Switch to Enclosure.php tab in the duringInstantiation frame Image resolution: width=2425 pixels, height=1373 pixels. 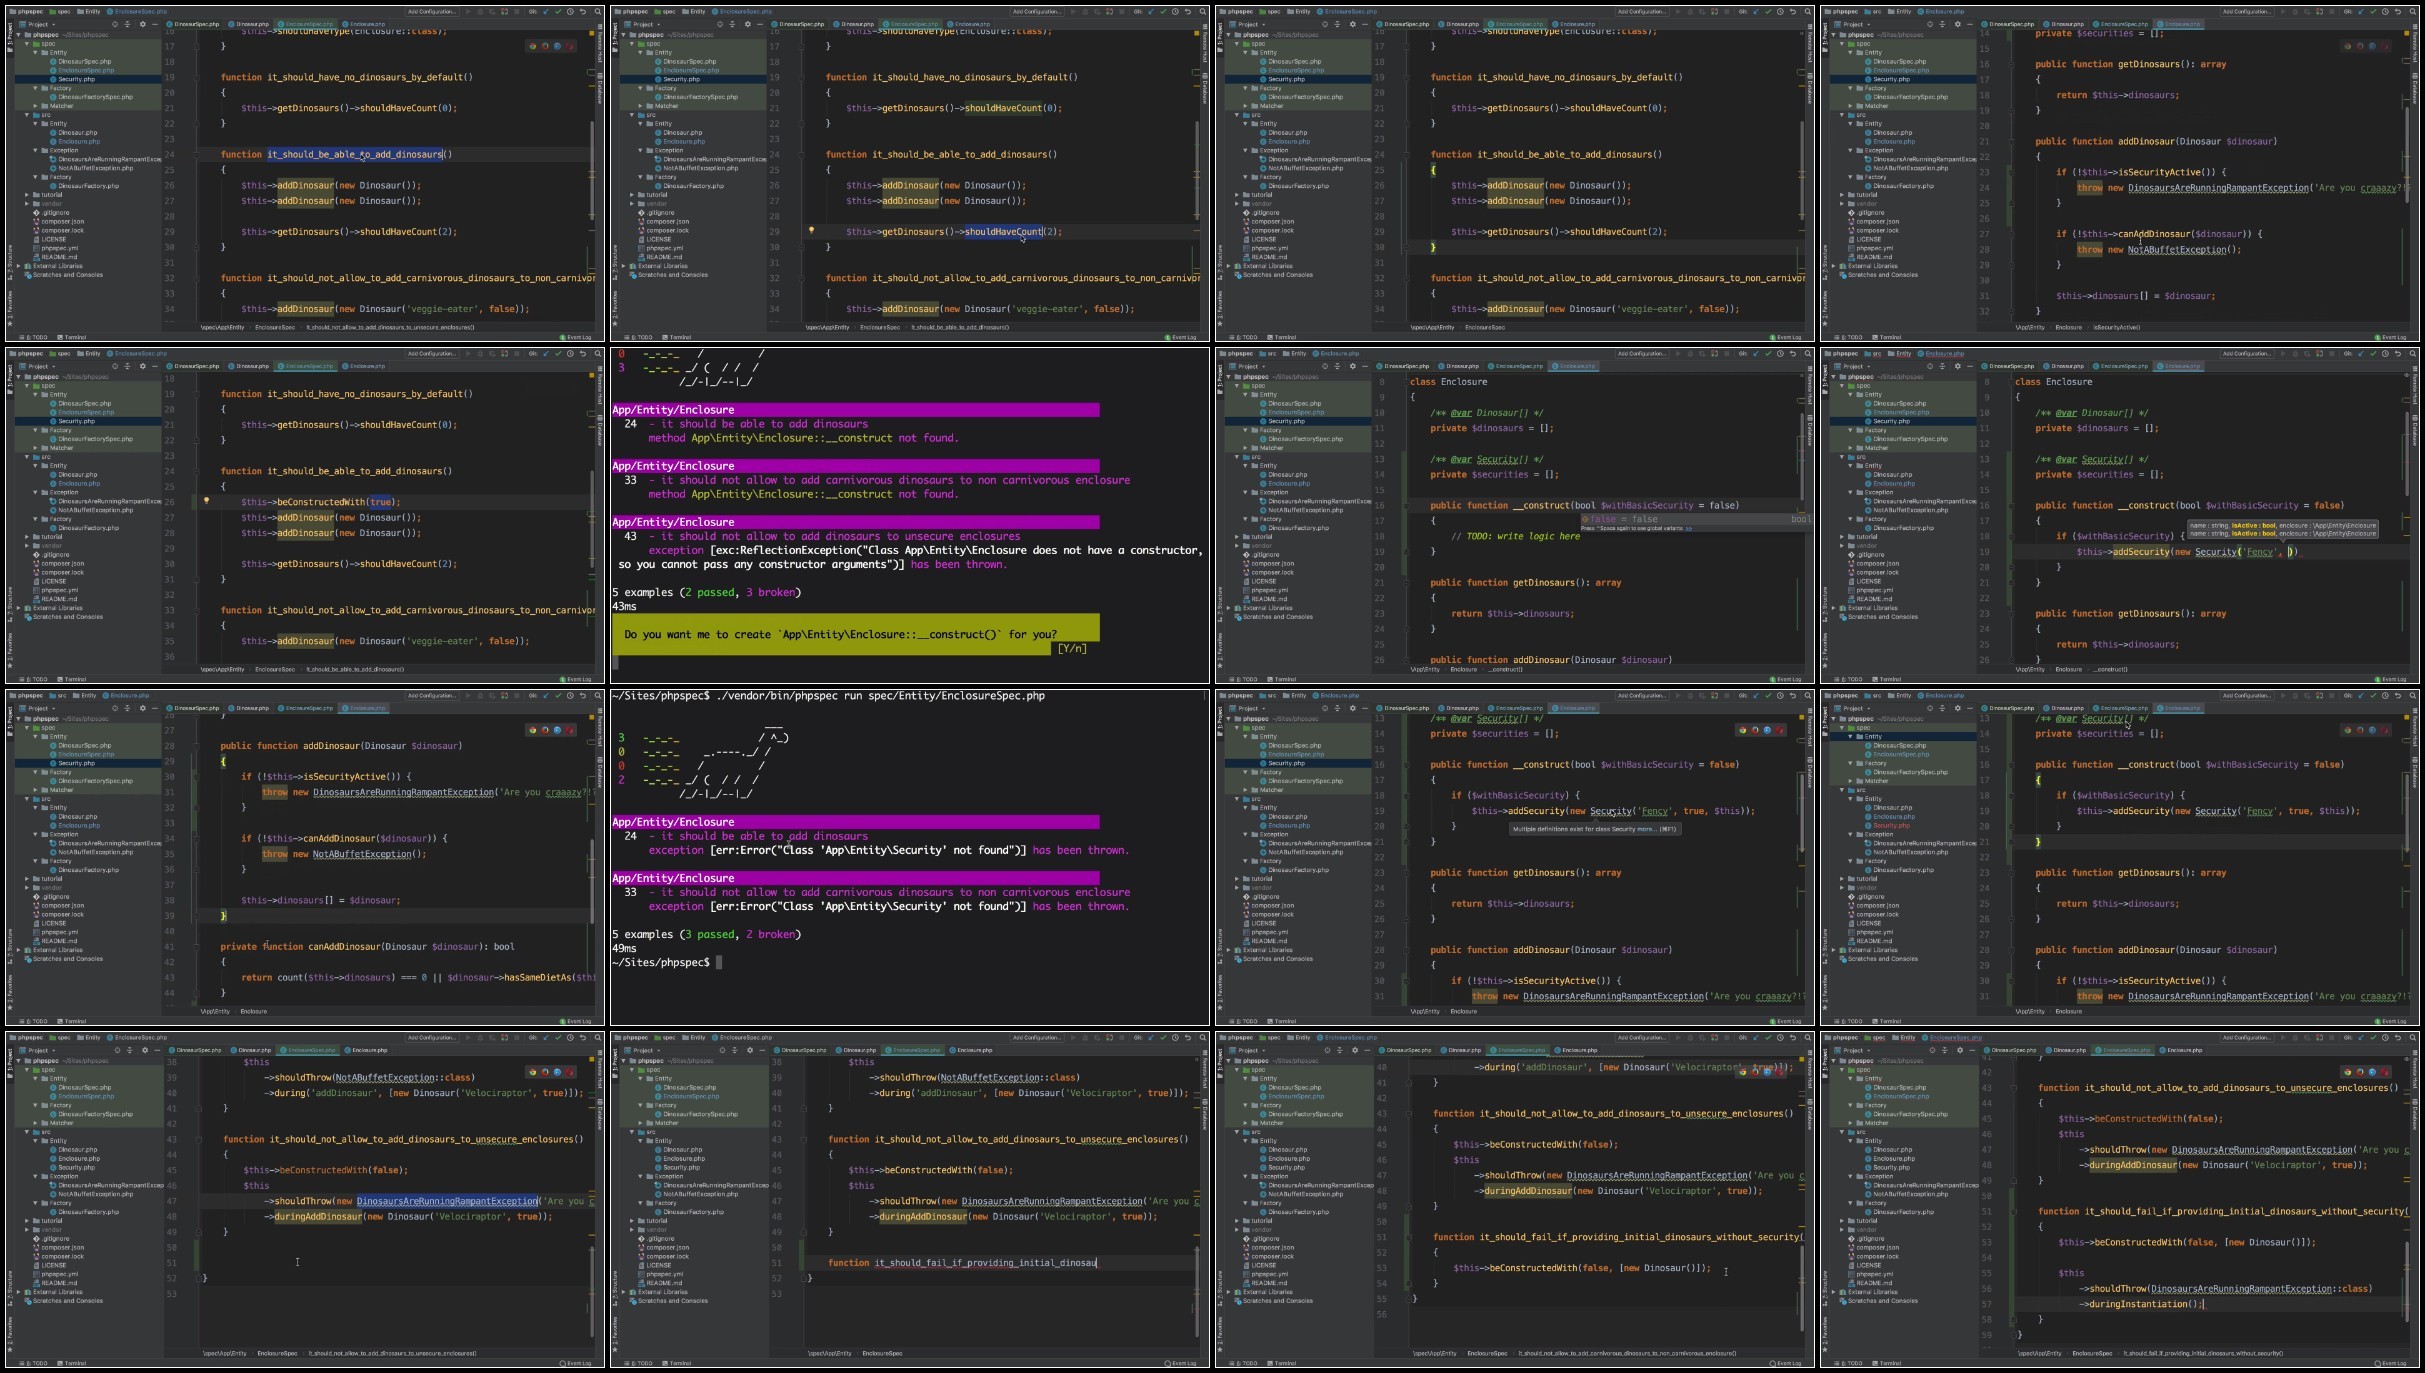tap(2183, 1050)
